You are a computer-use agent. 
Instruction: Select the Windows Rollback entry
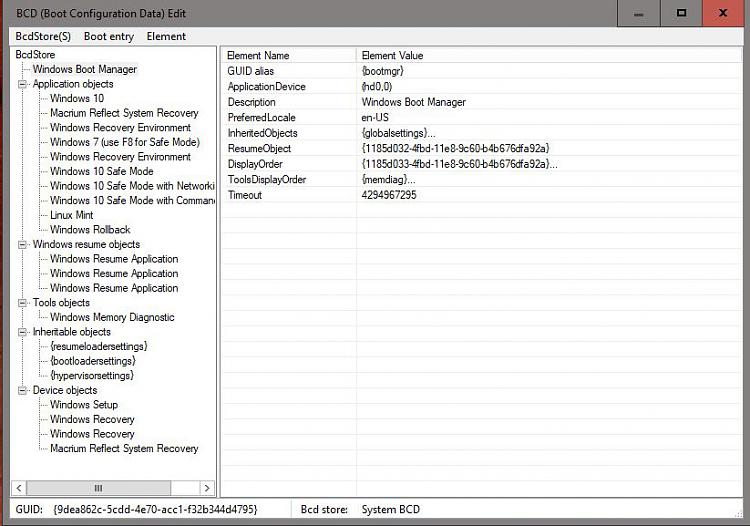[90, 230]
